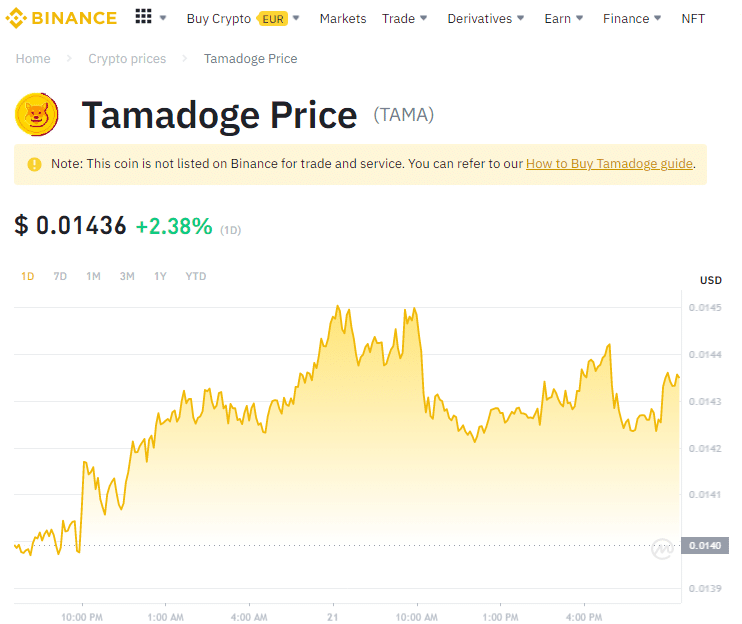Viewport: 742px width, 624px height.
Task: Select the 1D chart range
Action: [27, 276]
